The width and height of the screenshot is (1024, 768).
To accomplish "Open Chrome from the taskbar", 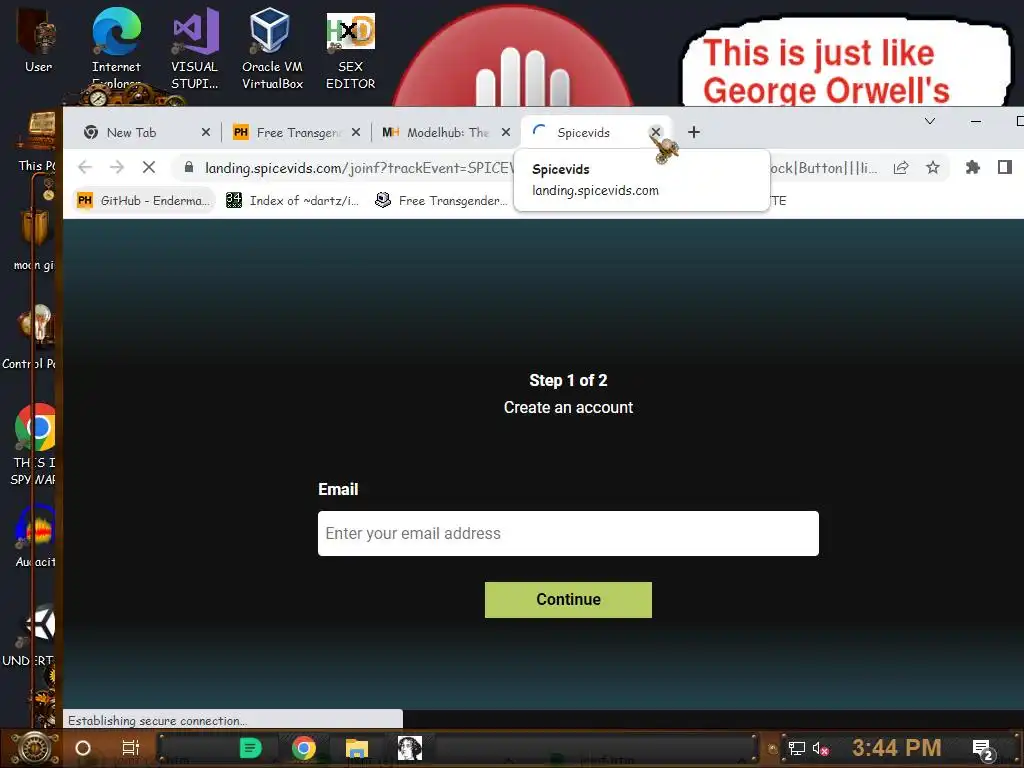I will pos(304,748).
